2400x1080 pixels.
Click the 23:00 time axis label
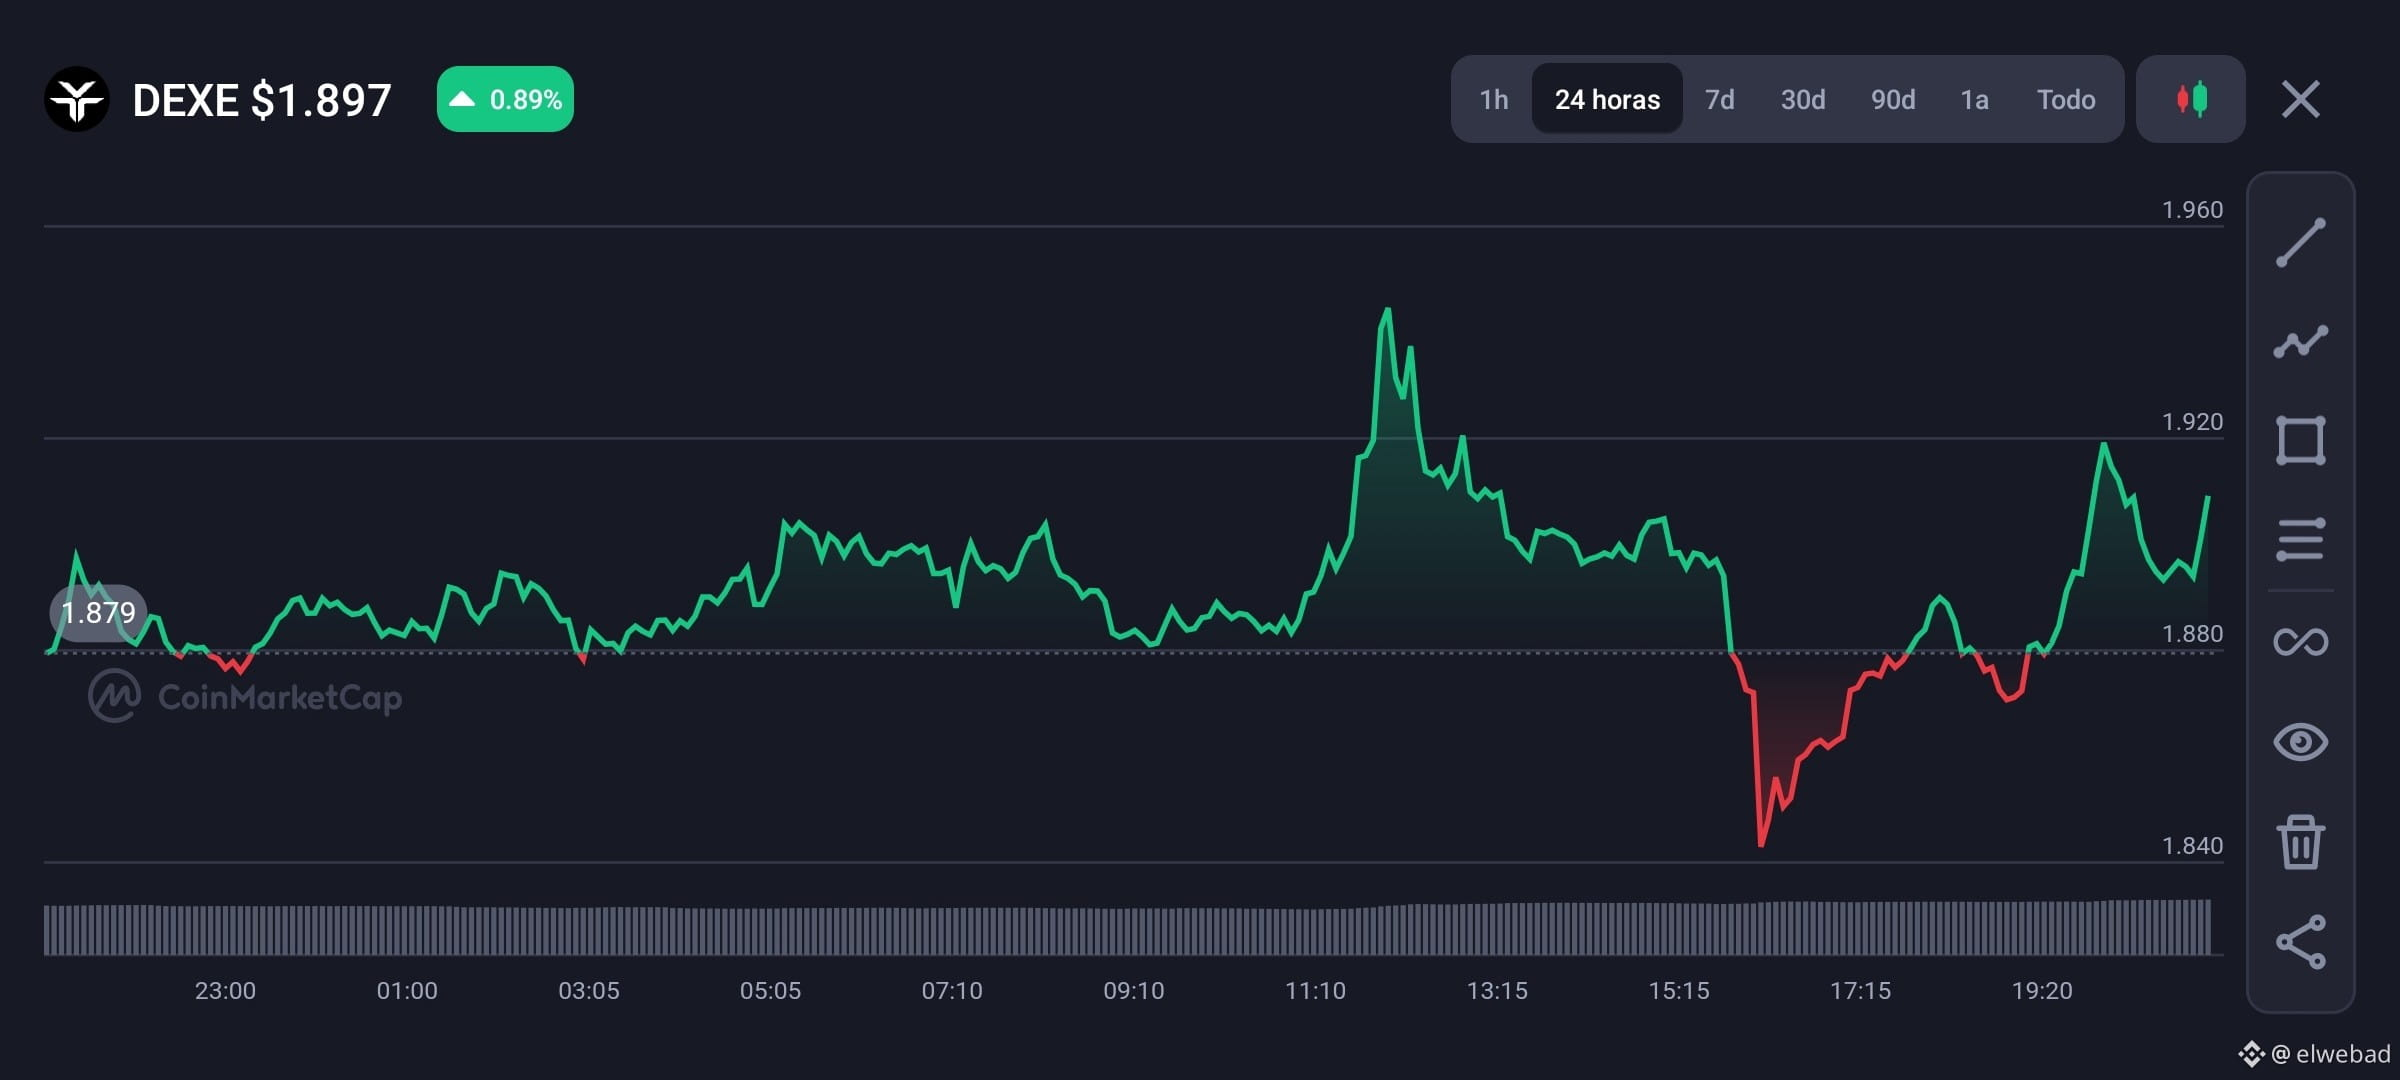225,990
